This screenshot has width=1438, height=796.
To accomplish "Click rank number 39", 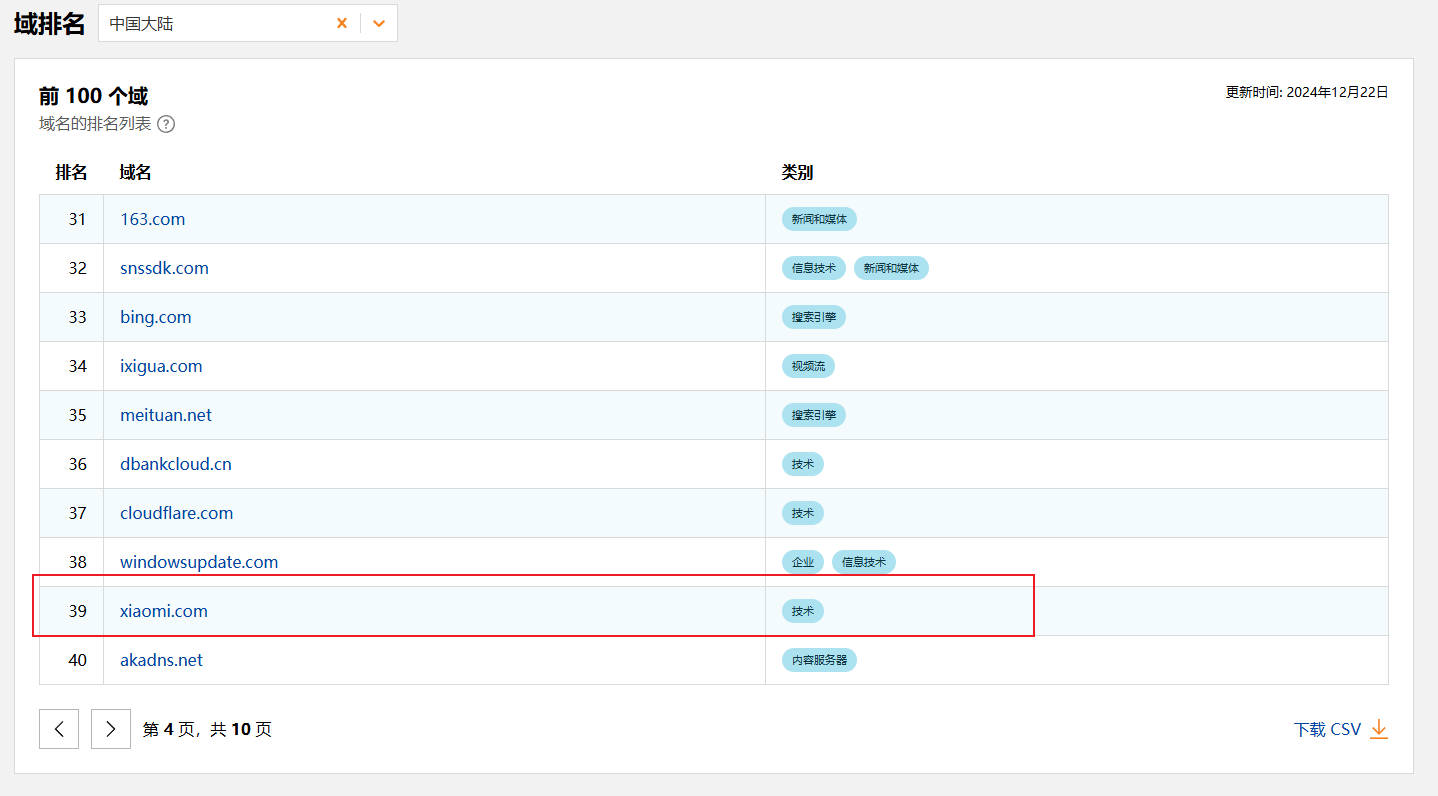I will point(77,611).
